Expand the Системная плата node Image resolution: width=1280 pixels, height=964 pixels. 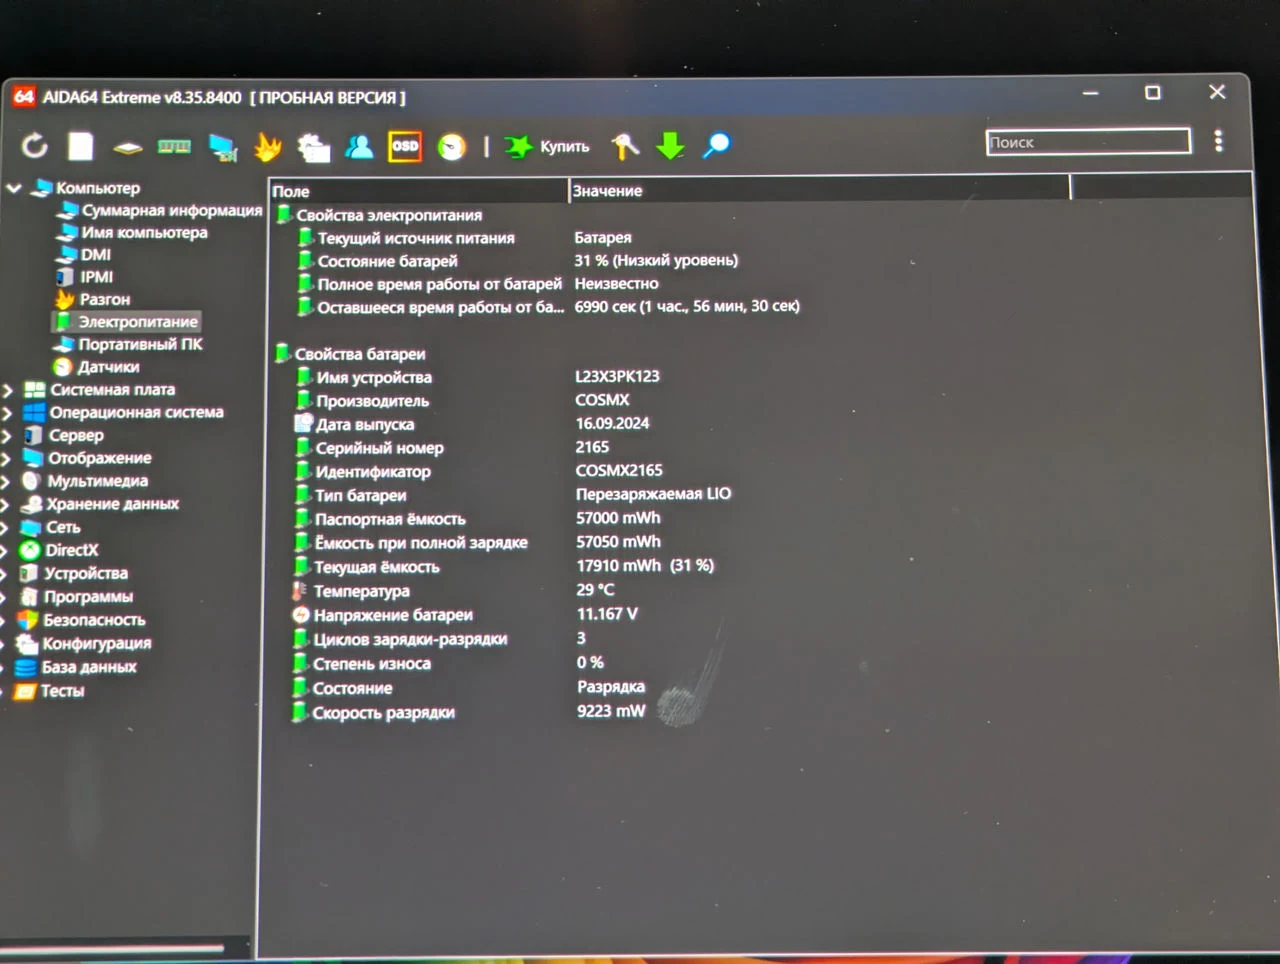click(8, 390)
